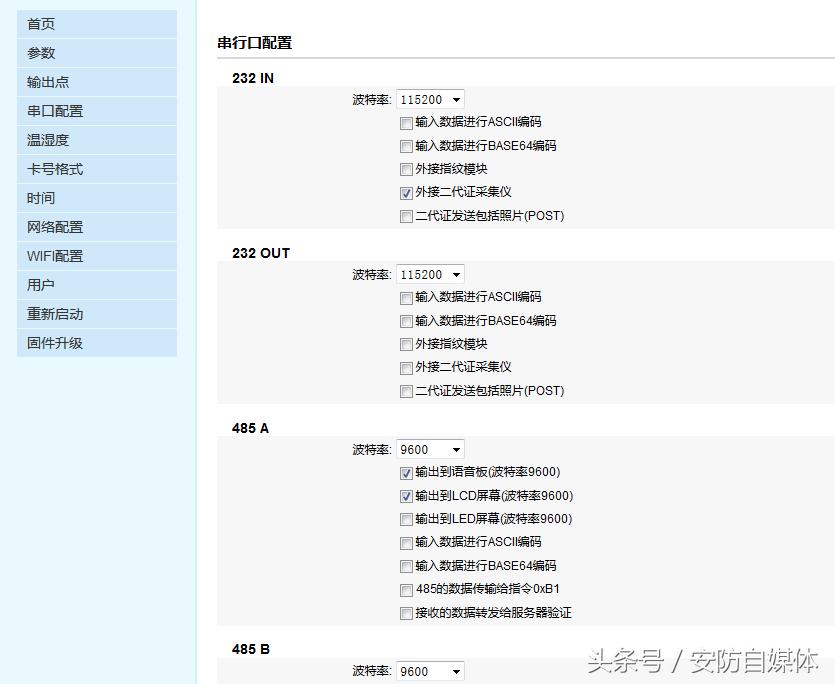勾选232 IN的输入数据进行ASCII编码

[406, 123]
